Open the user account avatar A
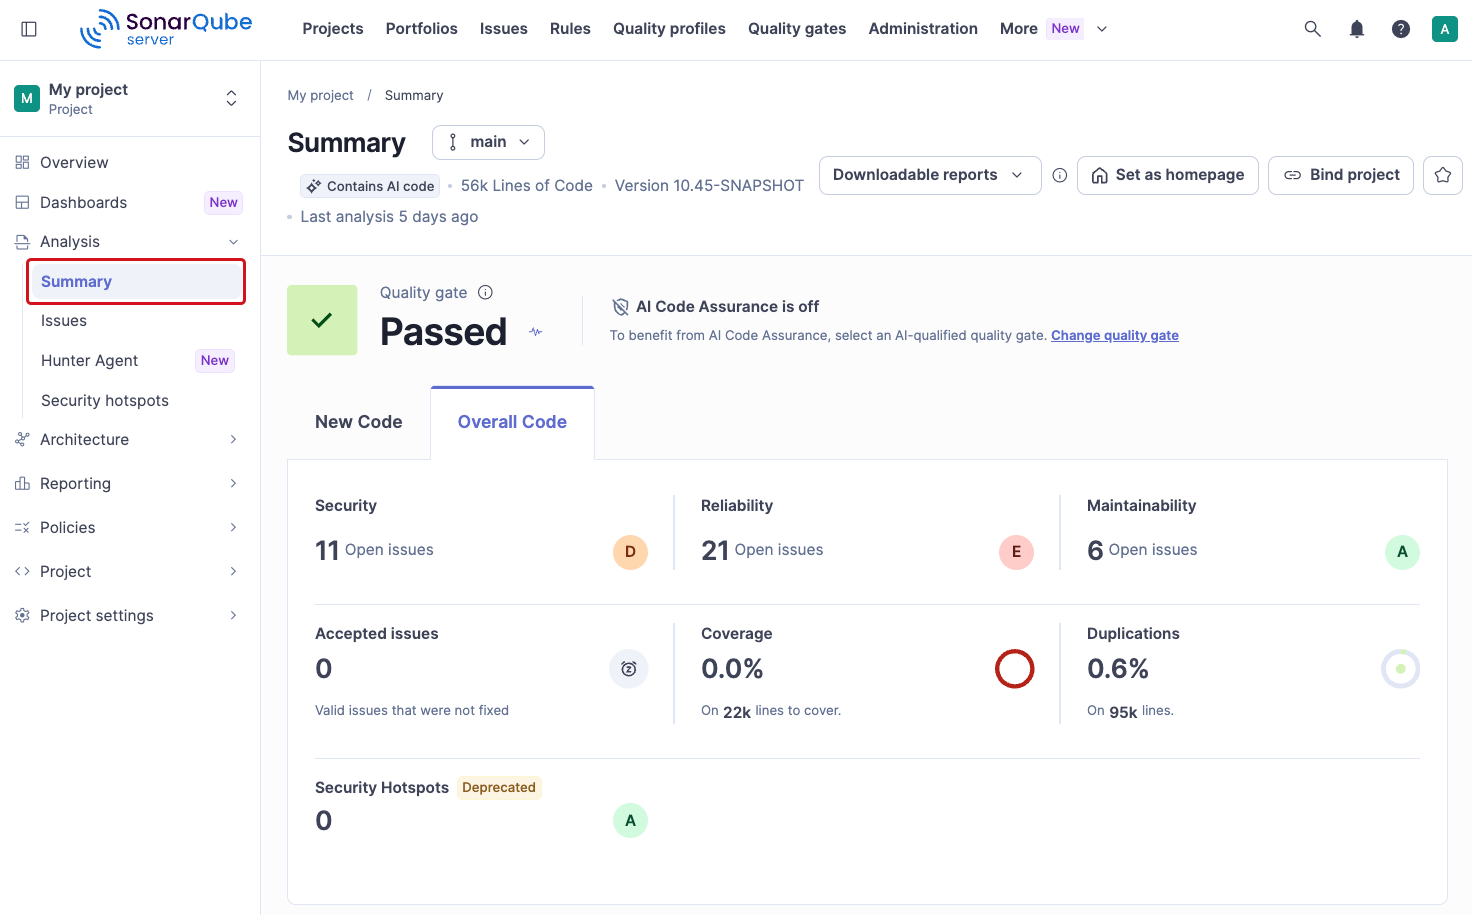The height and width of the screenshot is (915, 1472). pyautogui.click(x=1445, y=29)
